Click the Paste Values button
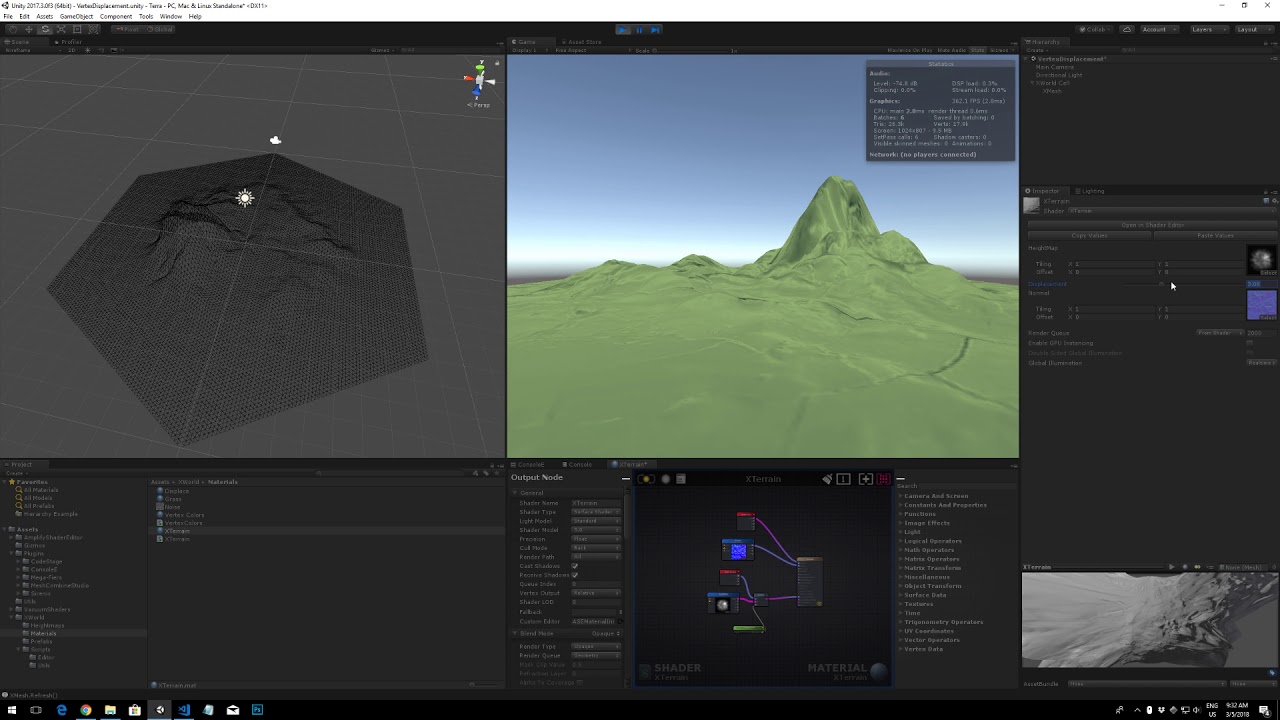The width and height of the screenshot is (1280, 720). (x=1215, y=236)
